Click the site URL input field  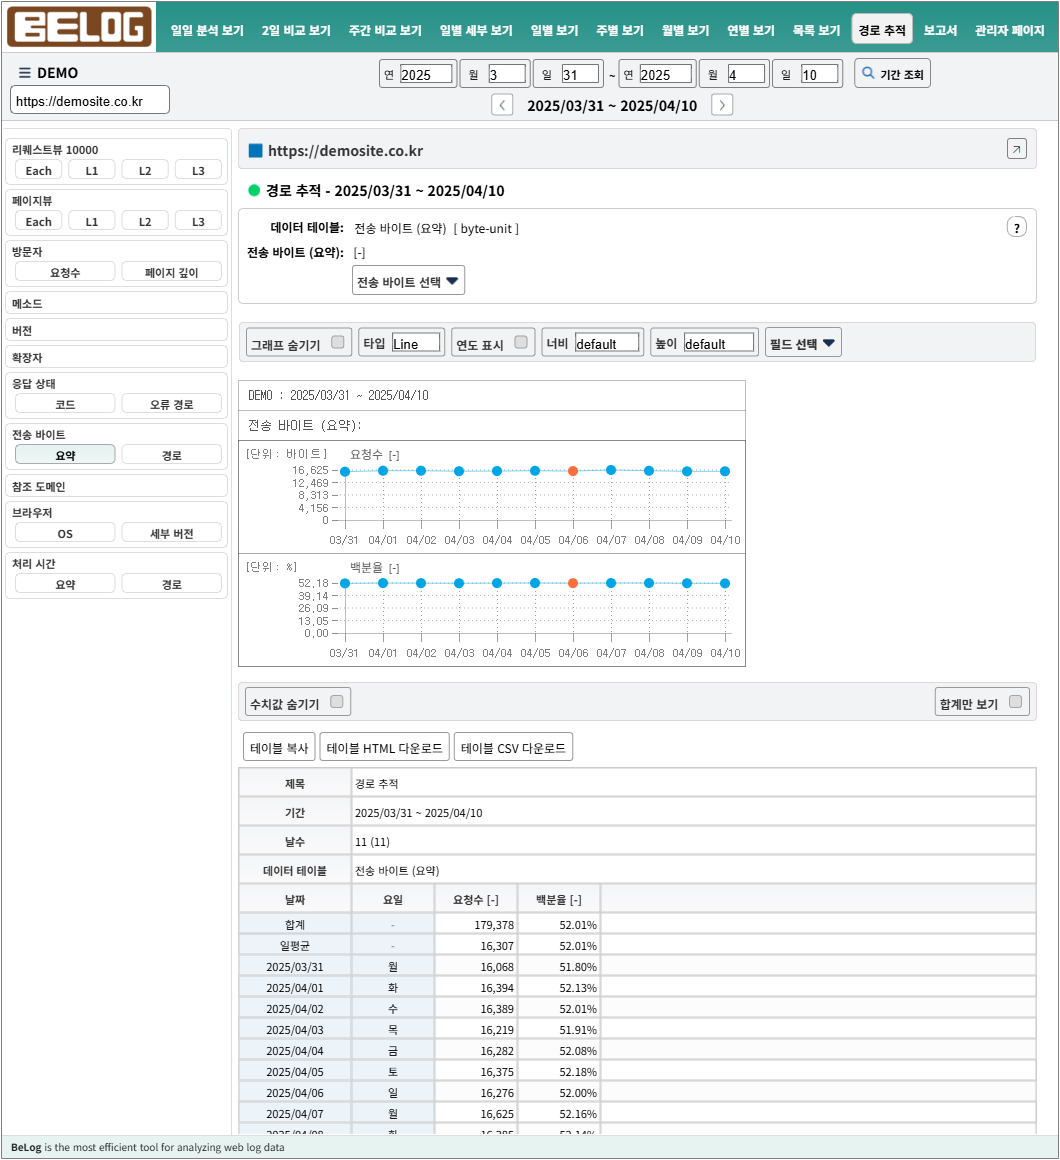click(90, 101)
